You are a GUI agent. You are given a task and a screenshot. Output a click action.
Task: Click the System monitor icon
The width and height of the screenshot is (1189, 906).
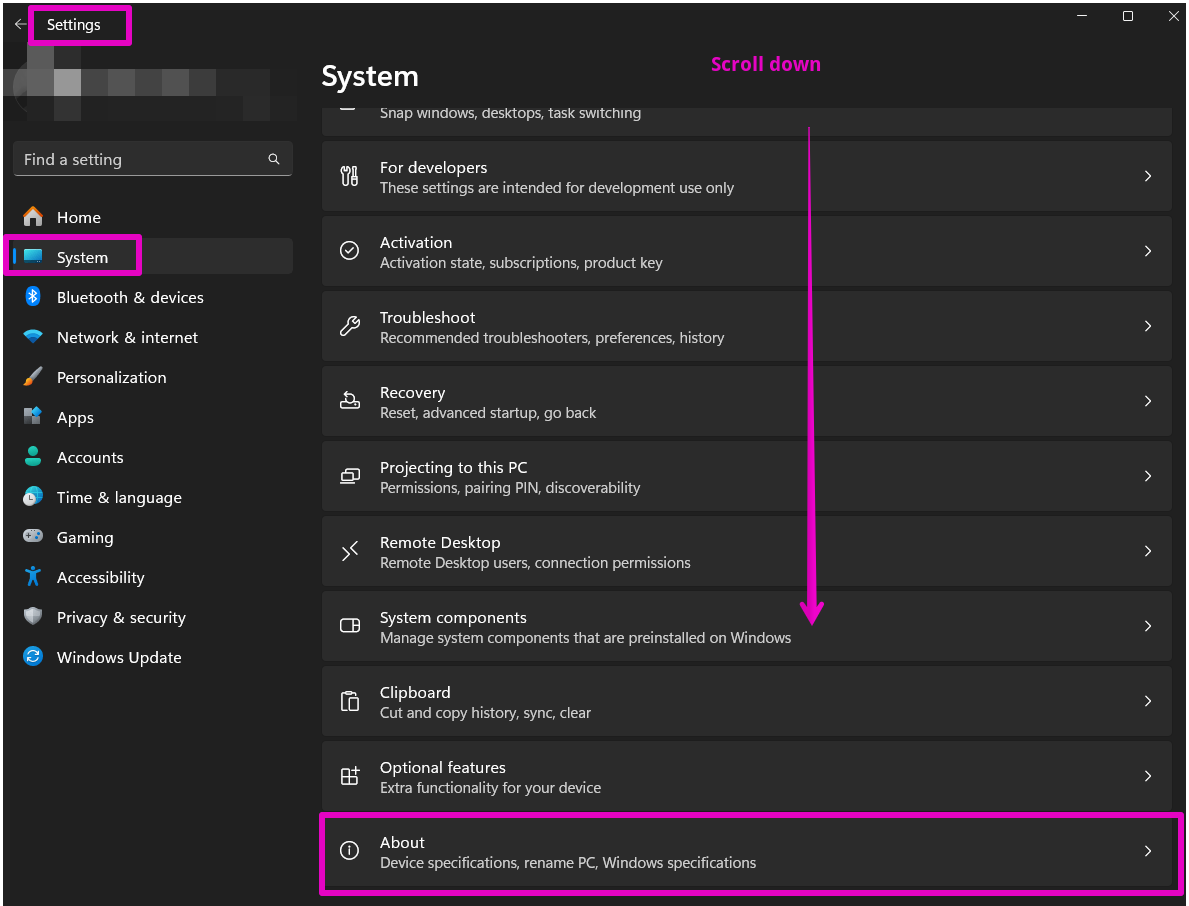33,256
